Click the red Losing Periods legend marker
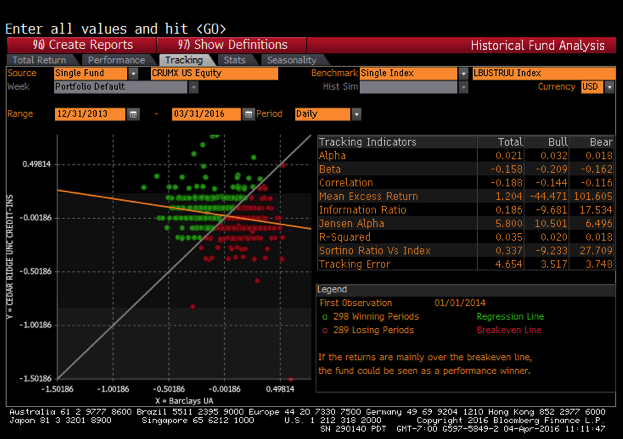This screenshot has height=439, width=623. click(323, 329)
